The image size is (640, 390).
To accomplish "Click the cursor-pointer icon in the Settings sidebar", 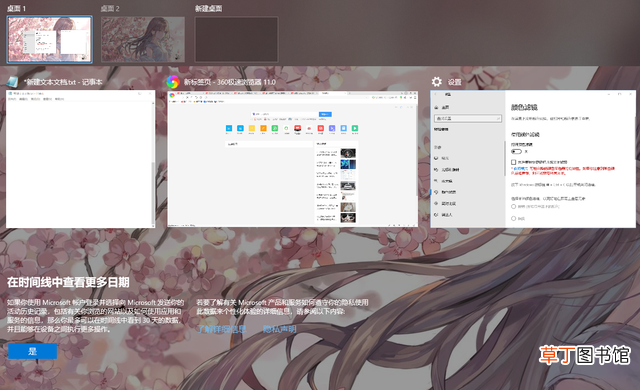I will (436, 169).
